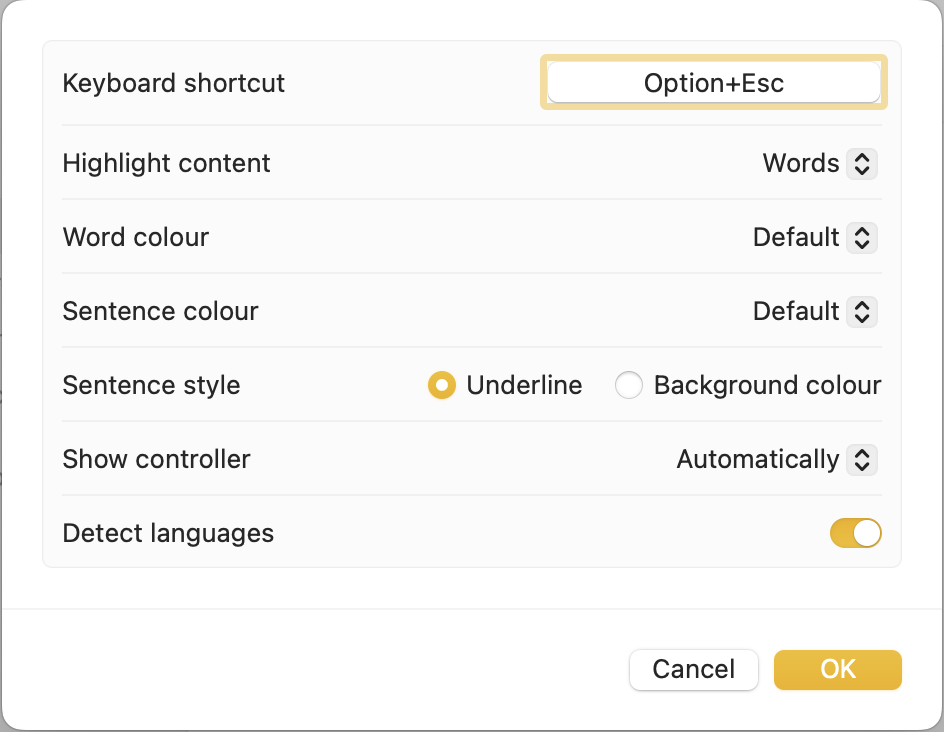The image size is (944, 732).
Task: Click the "Show controller" row label
Action: [157, 460]
